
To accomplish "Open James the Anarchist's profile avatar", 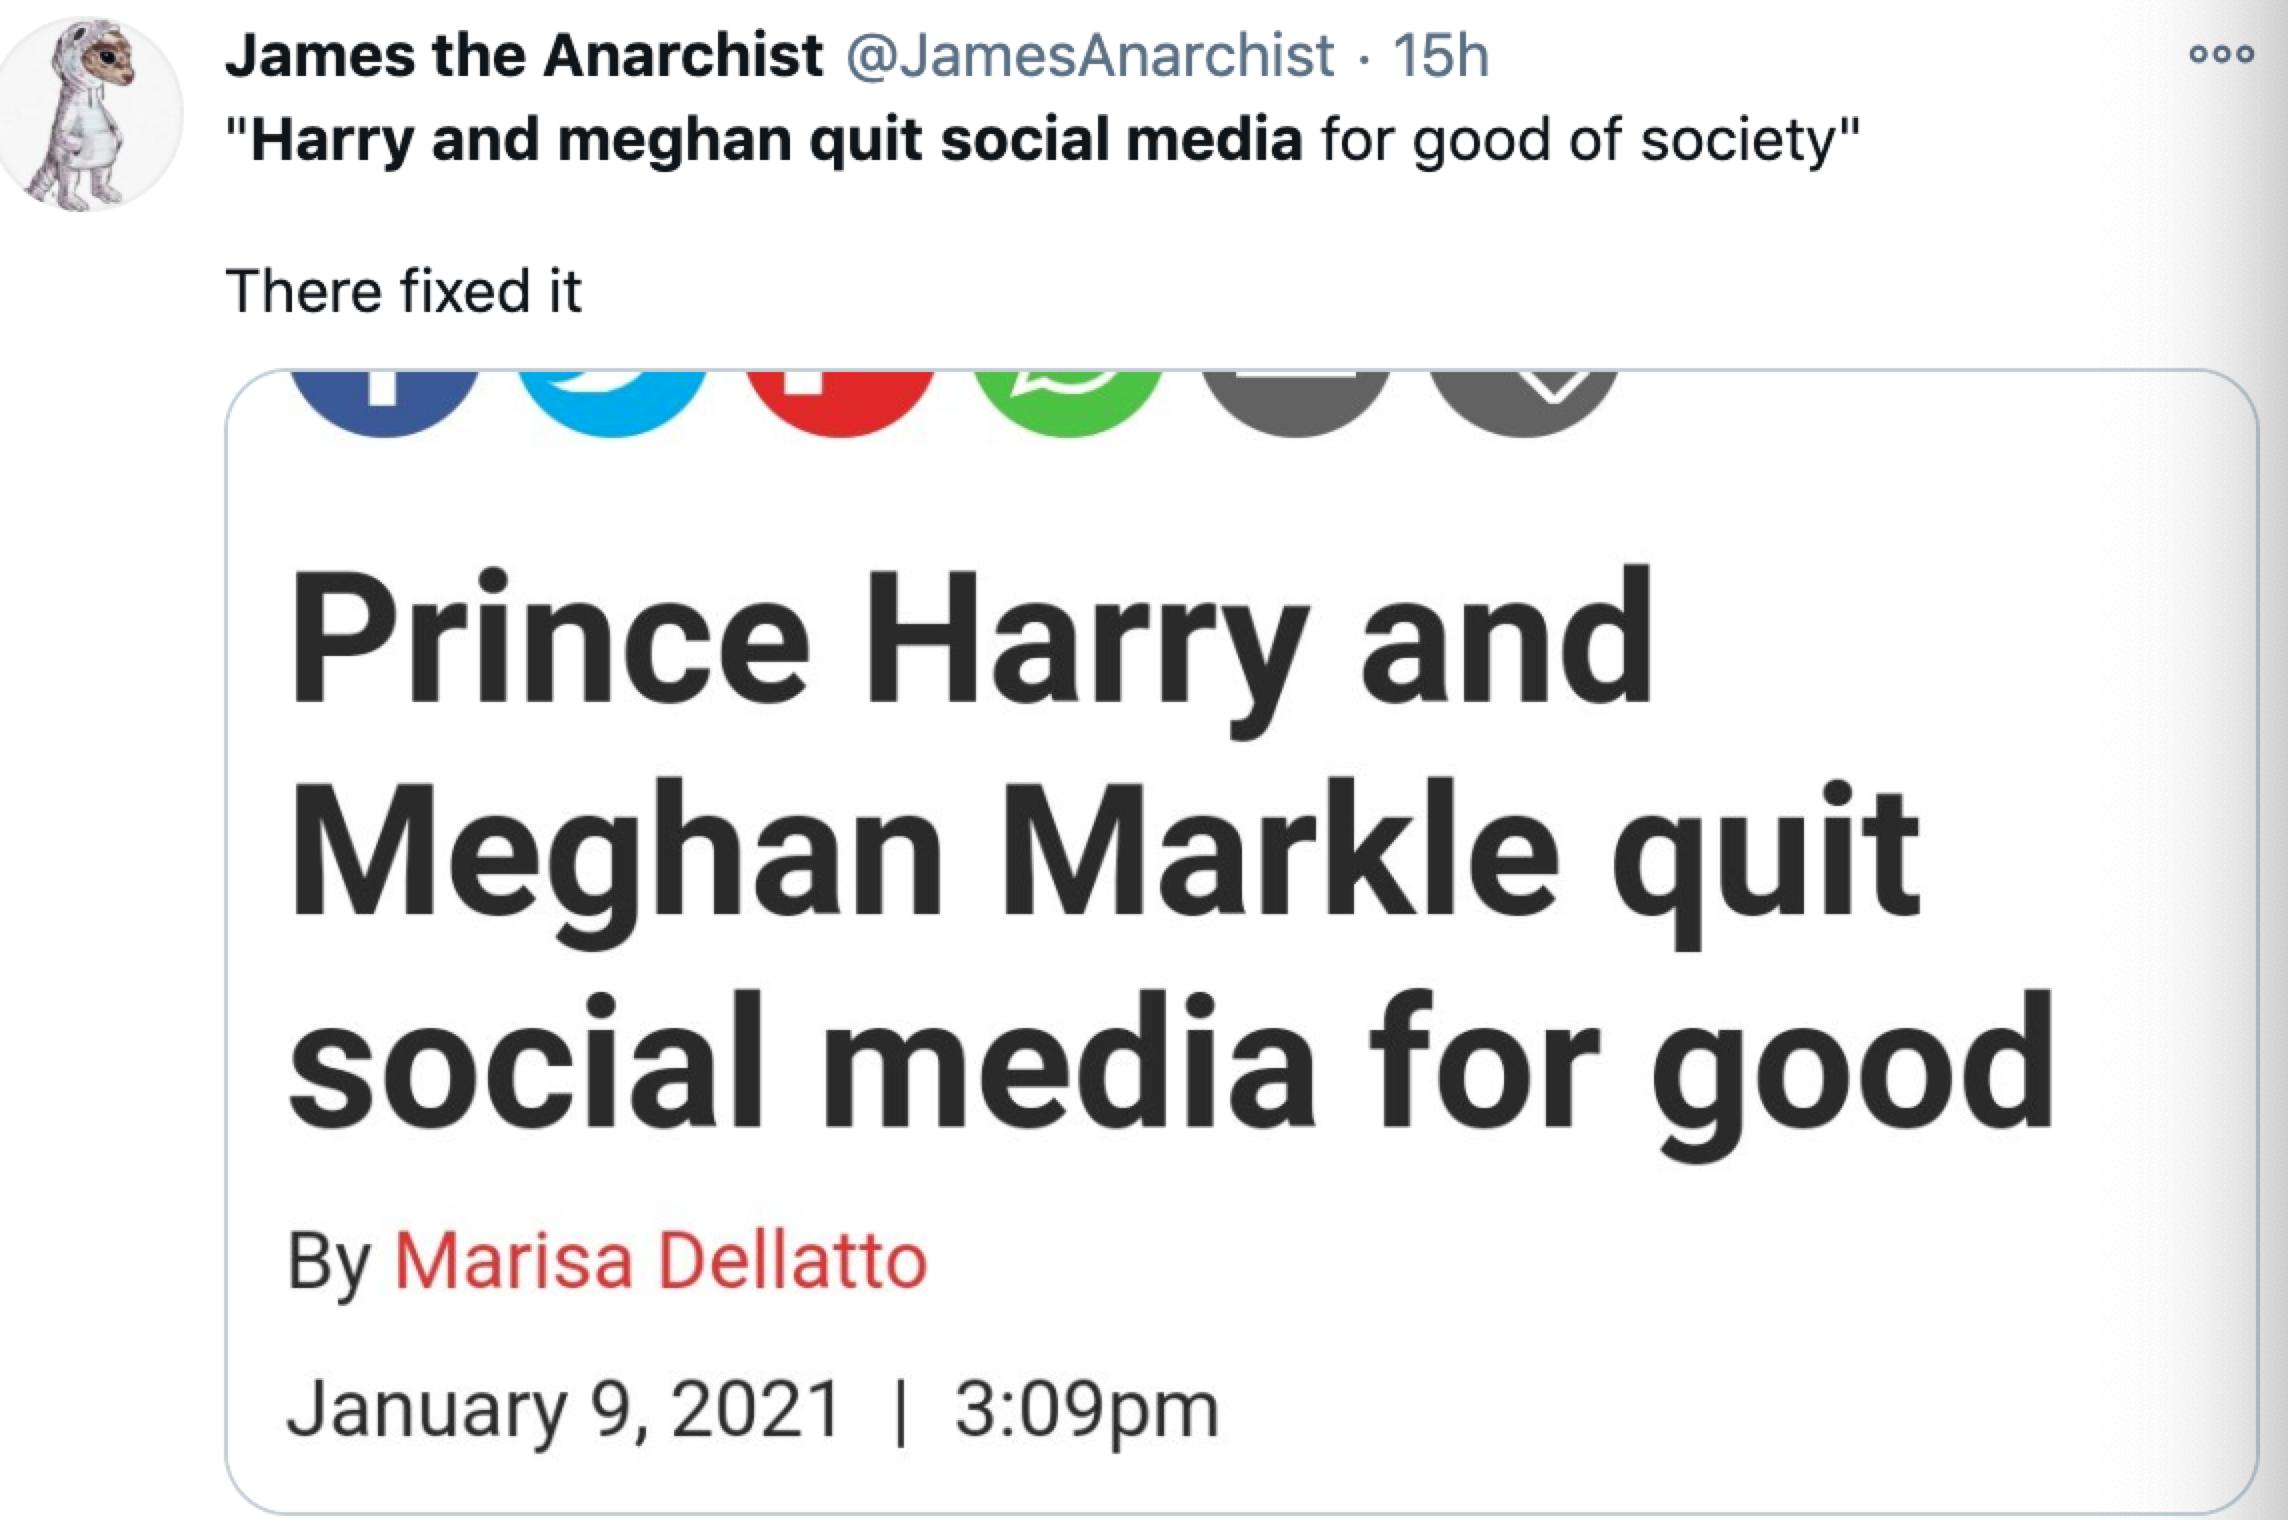I will pos(92,114).
